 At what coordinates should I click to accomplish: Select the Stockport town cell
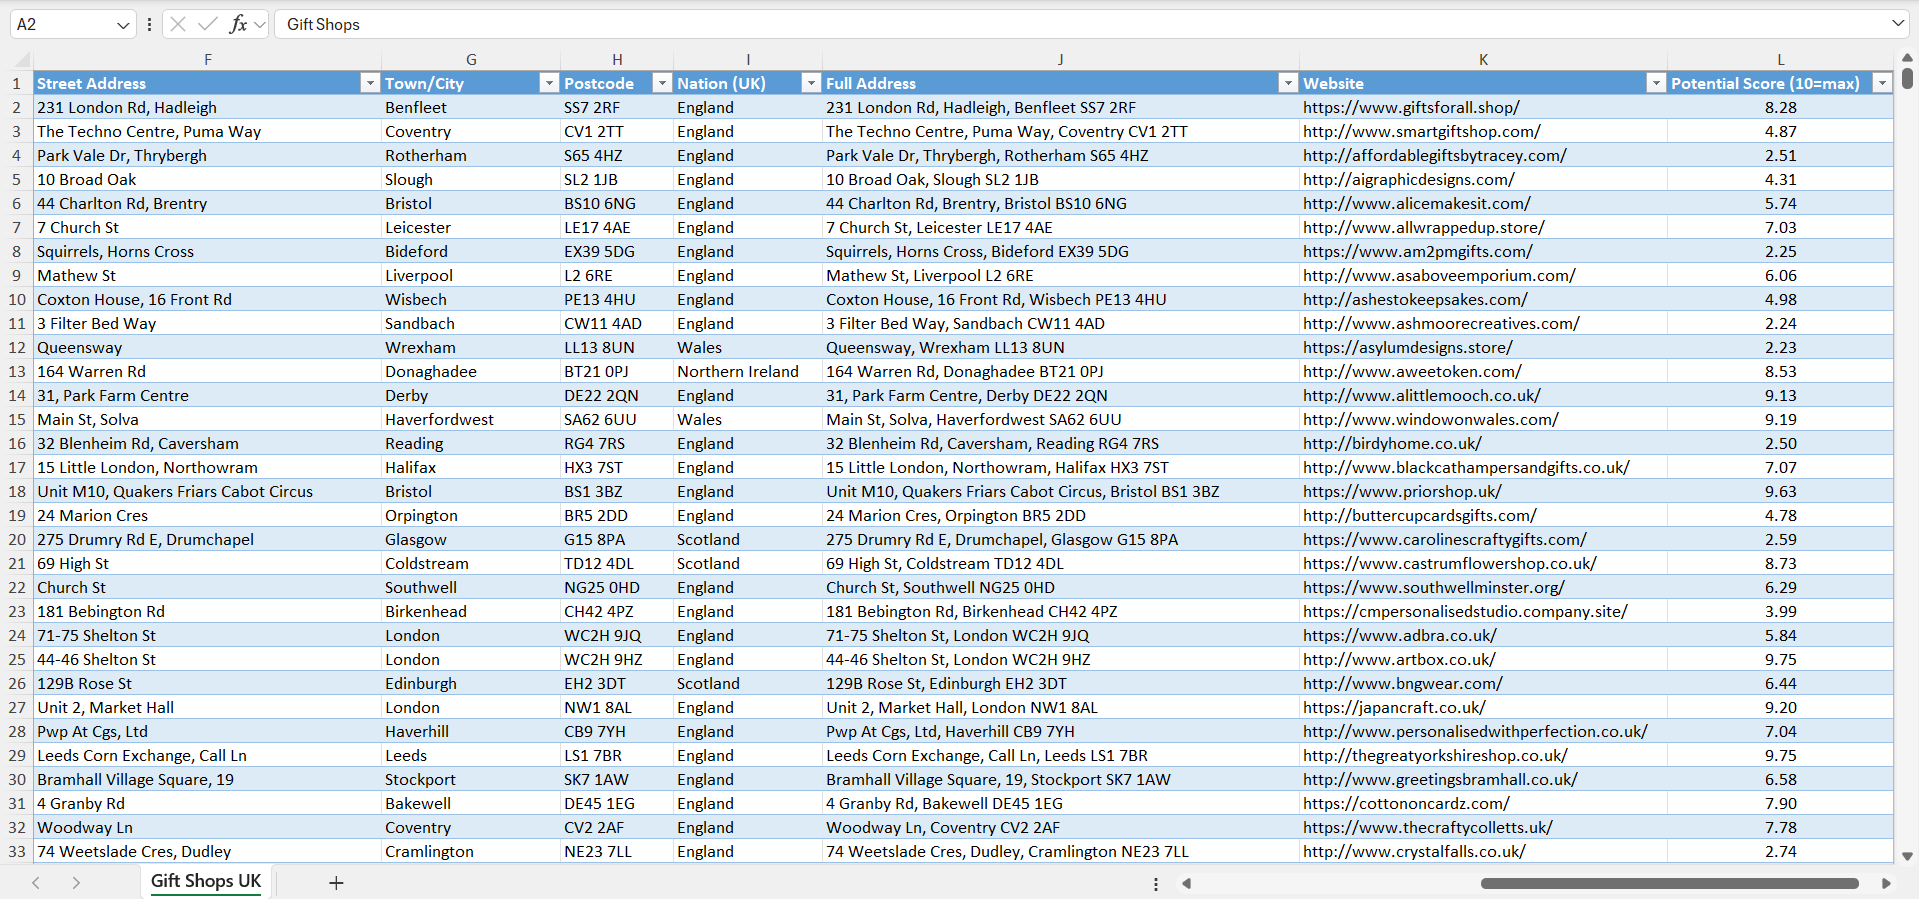[x=470, y=779]
